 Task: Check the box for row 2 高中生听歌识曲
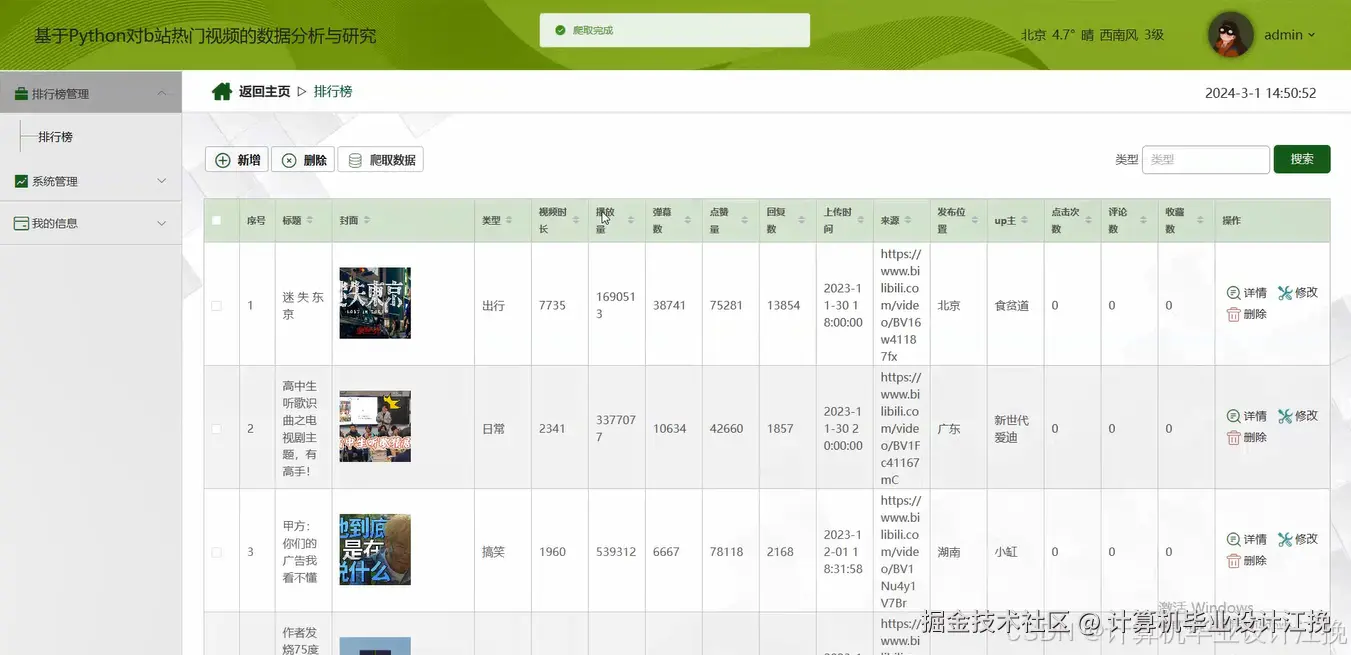[x=216, y=428]
